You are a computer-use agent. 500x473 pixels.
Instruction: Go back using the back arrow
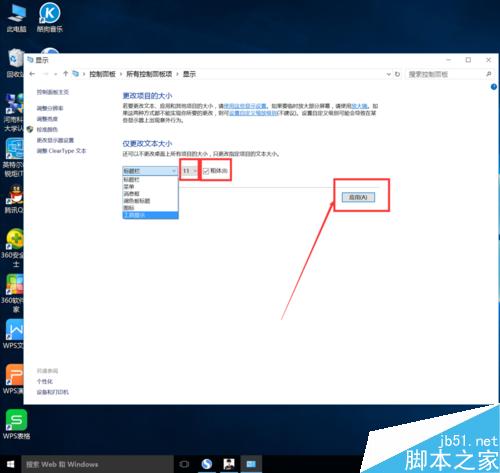[x=32, y=74]
